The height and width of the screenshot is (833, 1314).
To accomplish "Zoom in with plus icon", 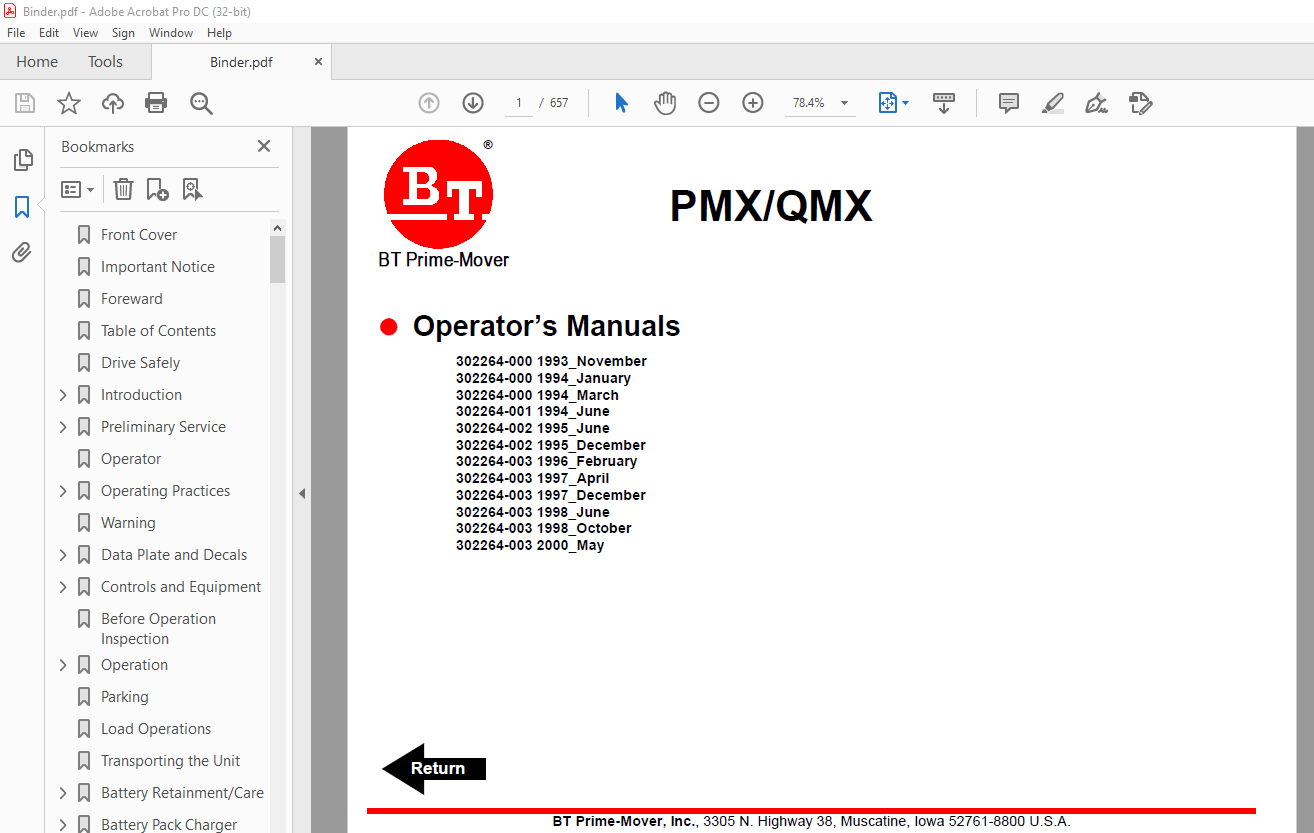I will [x=753, y=103].
